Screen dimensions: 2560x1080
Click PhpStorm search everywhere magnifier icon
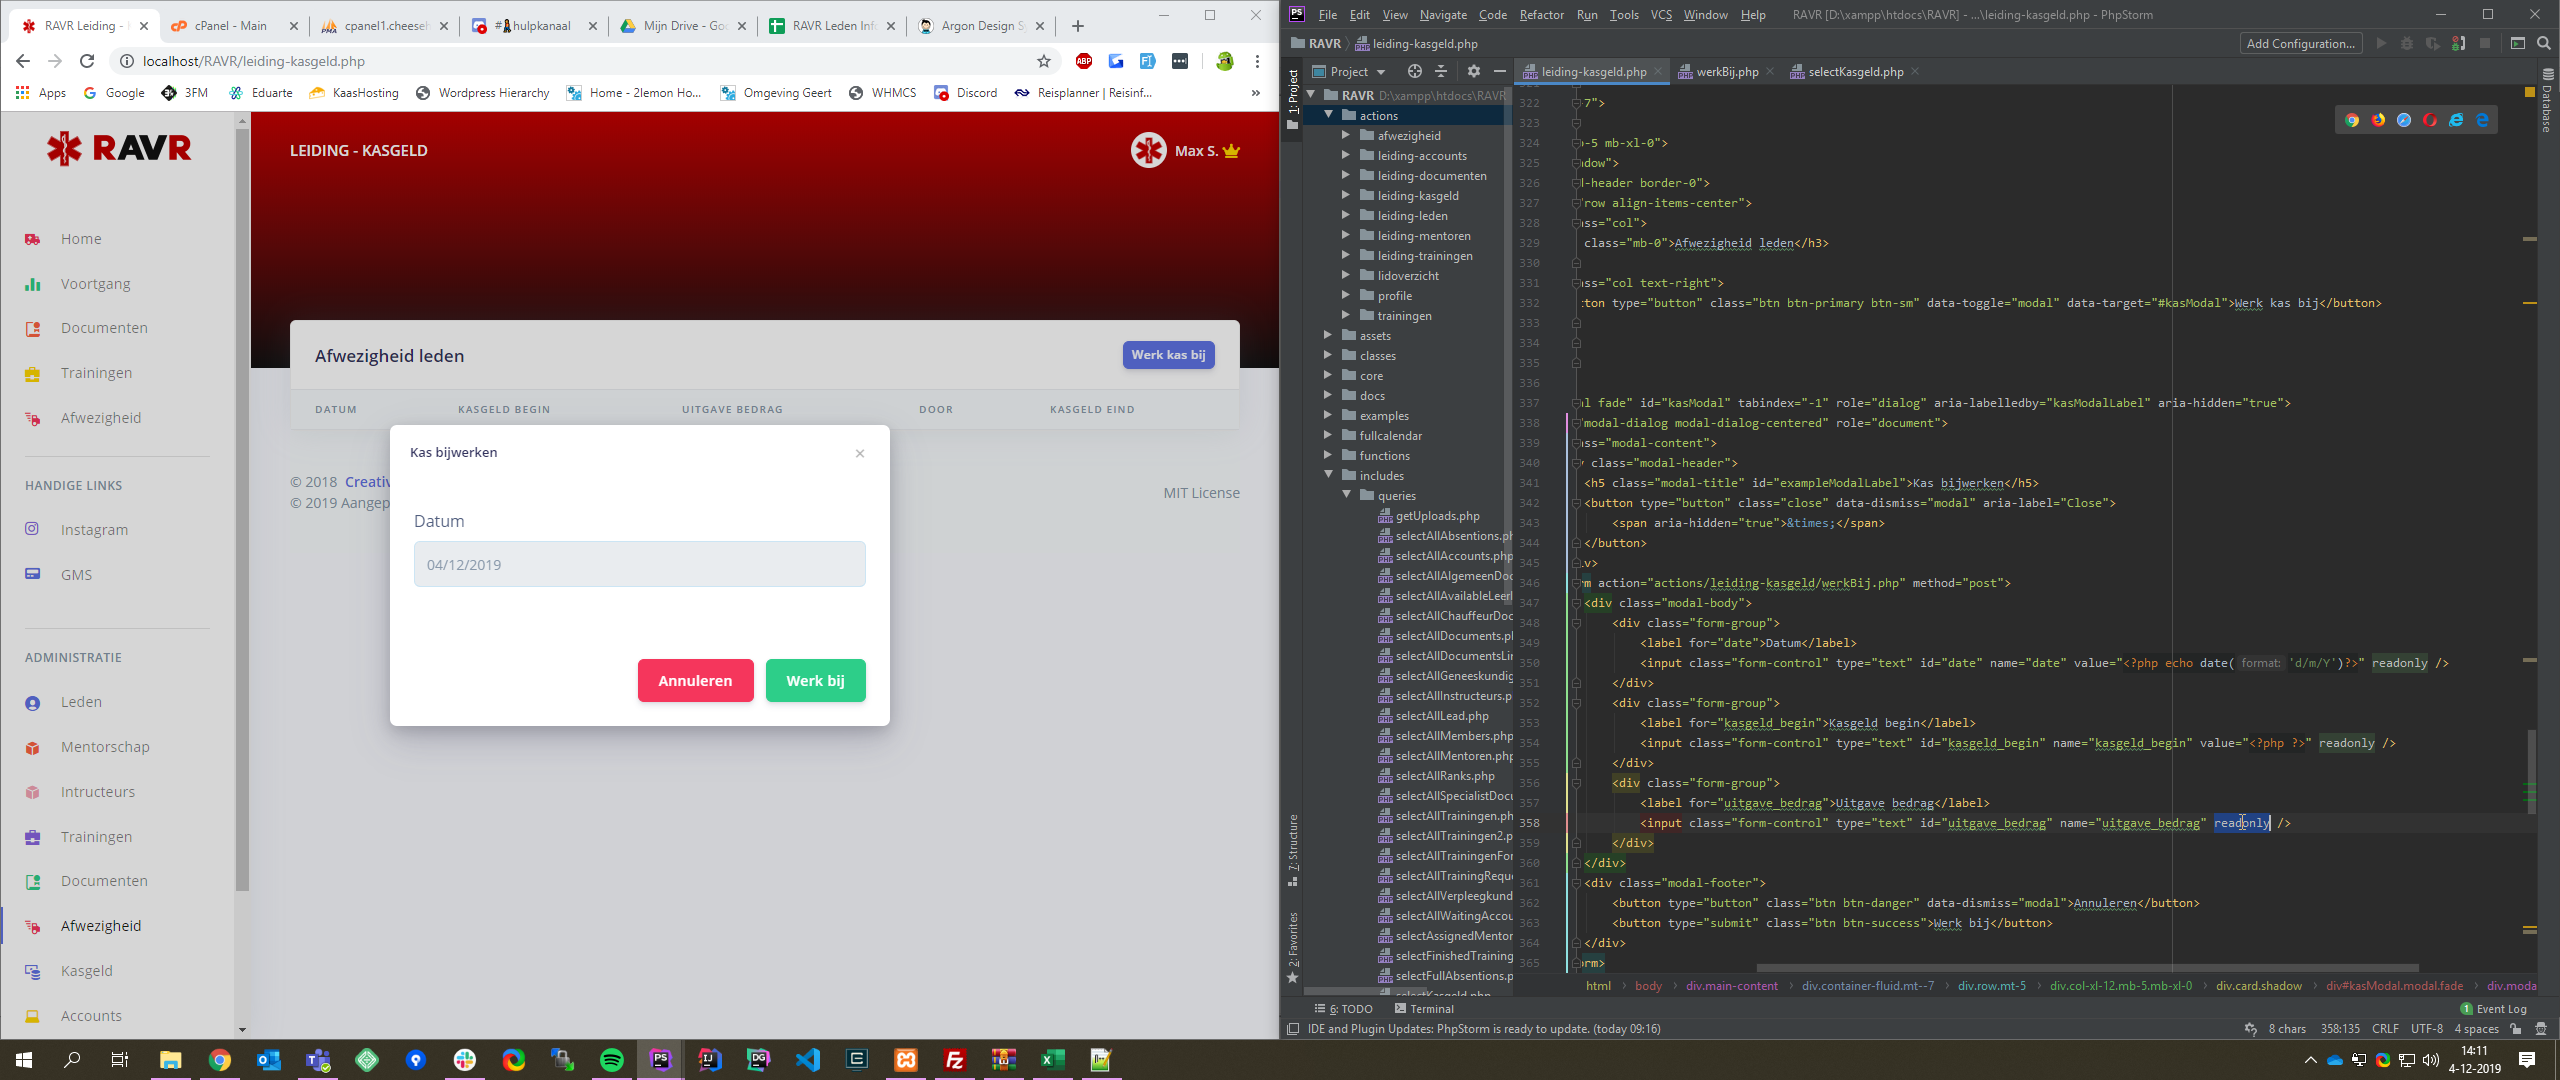click(x=2544, y=43)
